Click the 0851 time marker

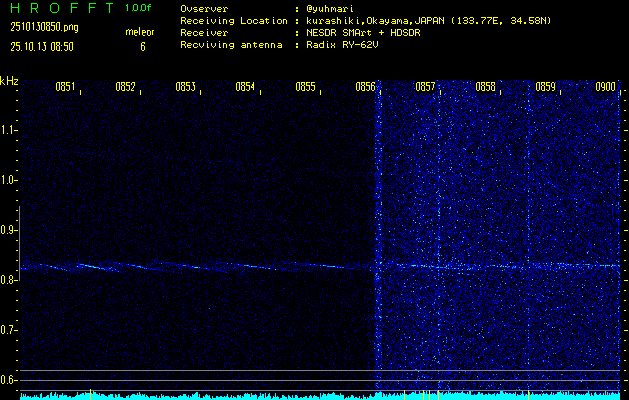65,87
